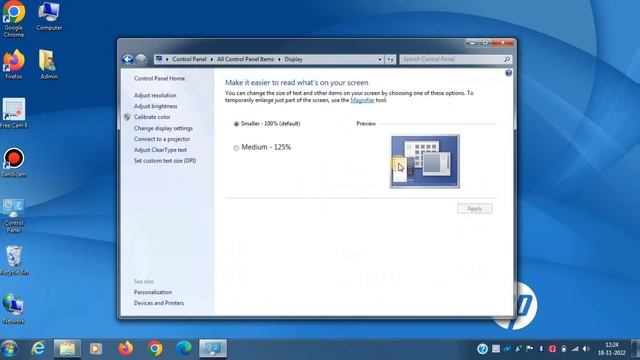Click the Apply button

pyautogui.click(x=475, y=209)
